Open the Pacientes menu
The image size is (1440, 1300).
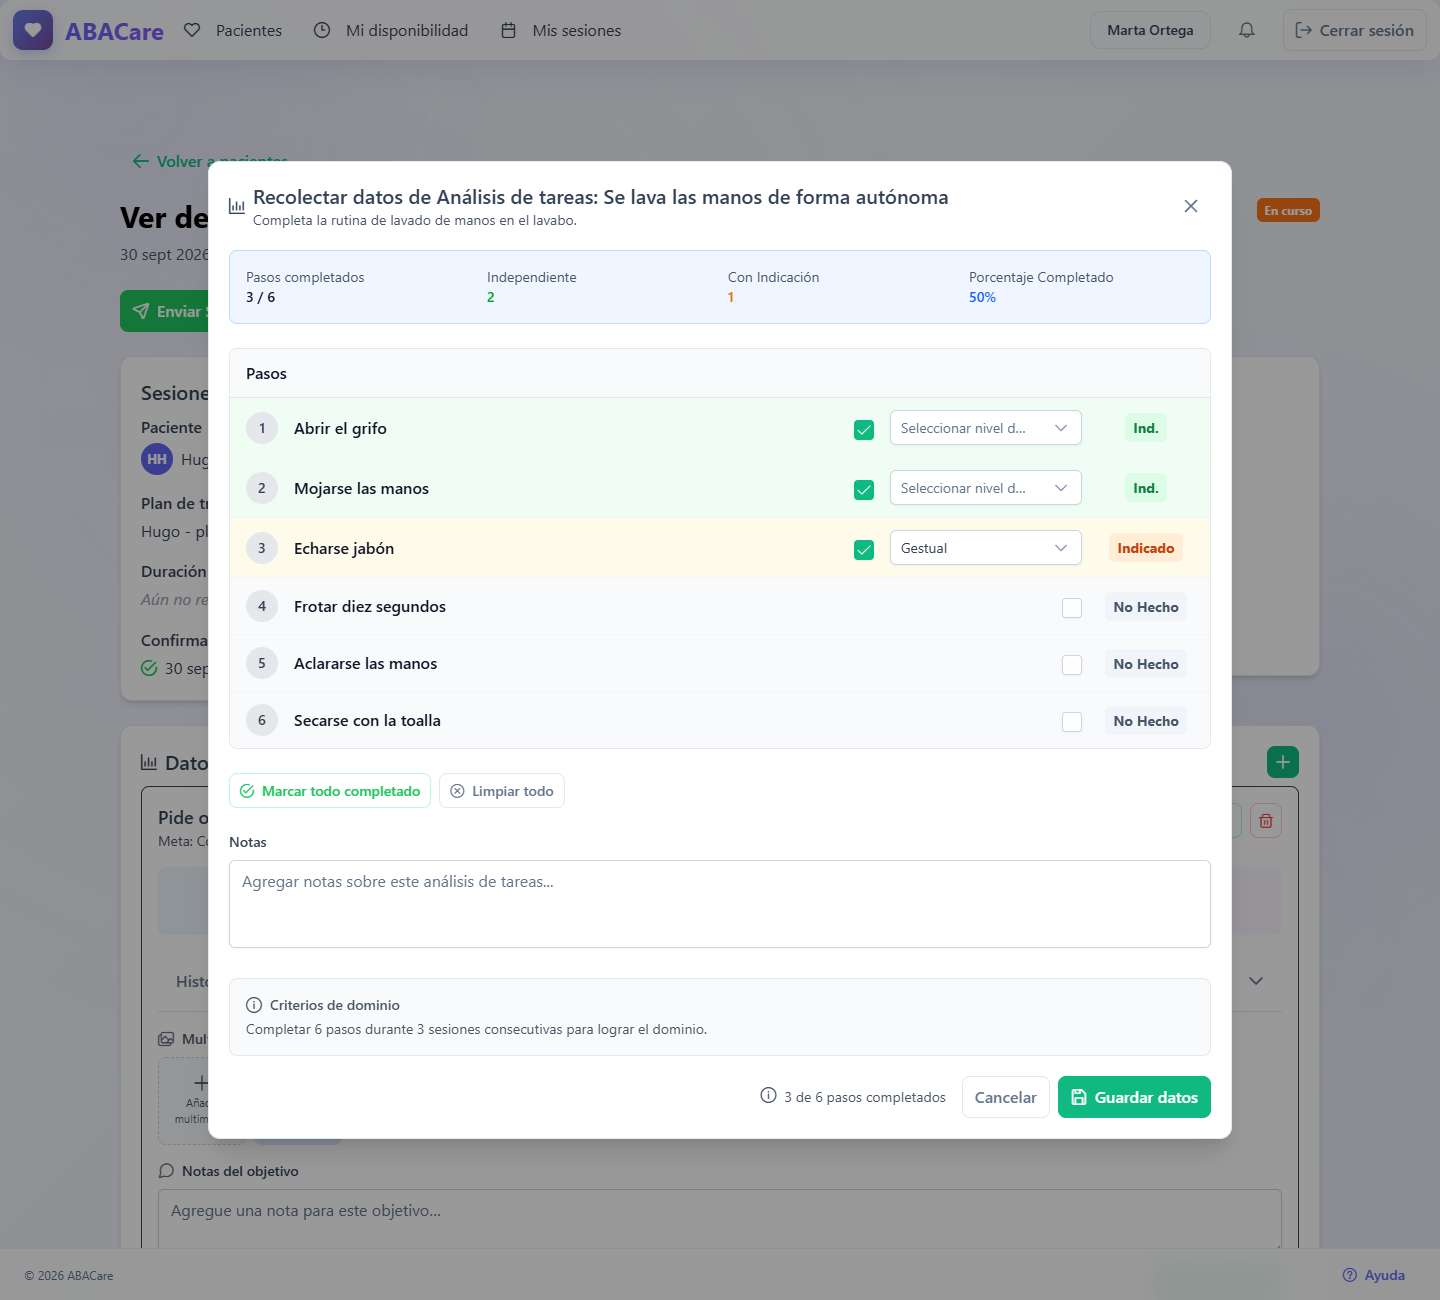233,30
